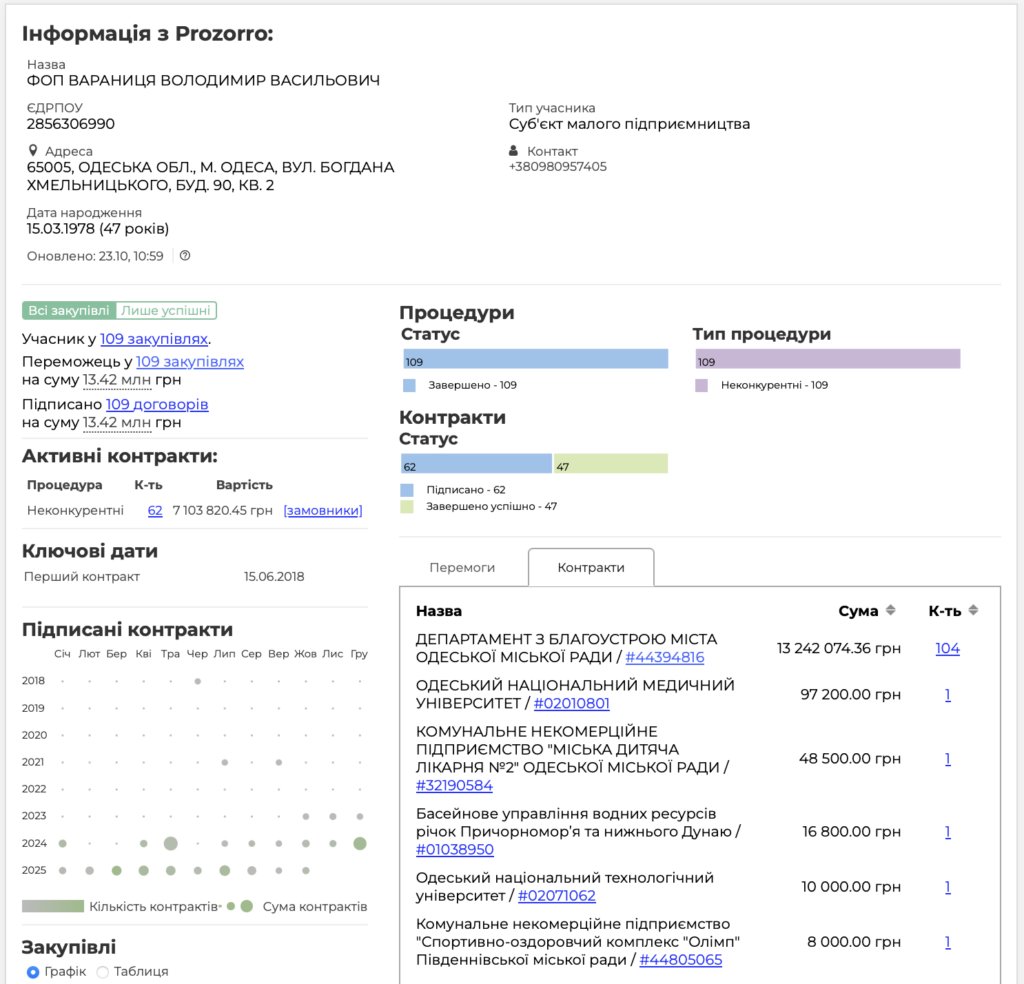Click the person icon beside Контакт

tap(514, 151)
